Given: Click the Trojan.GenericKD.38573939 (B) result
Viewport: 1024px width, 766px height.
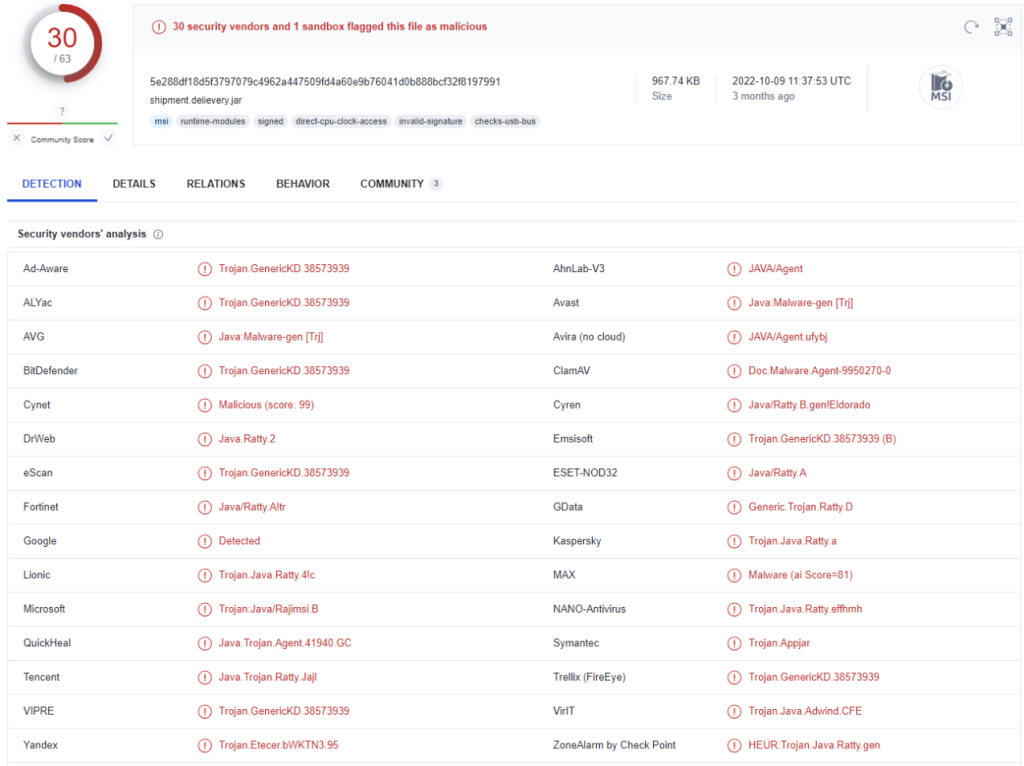Looking at the screenshot, I should [822, 439].
